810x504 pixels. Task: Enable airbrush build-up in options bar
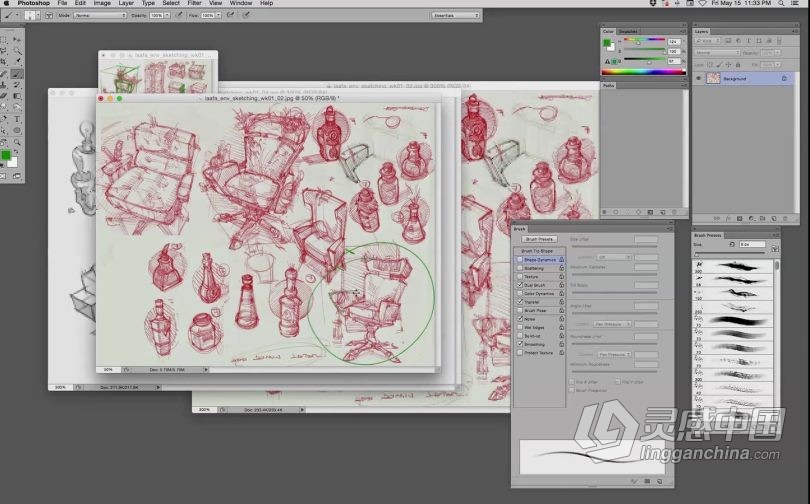click(x=230, y=15)
